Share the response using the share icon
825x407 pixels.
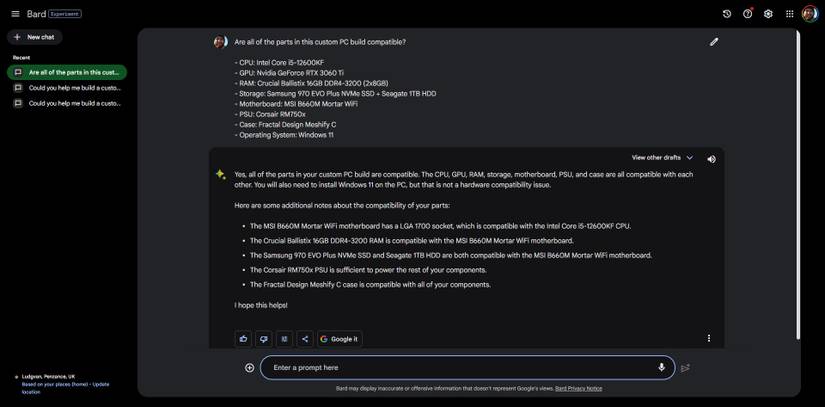[305, 339]
